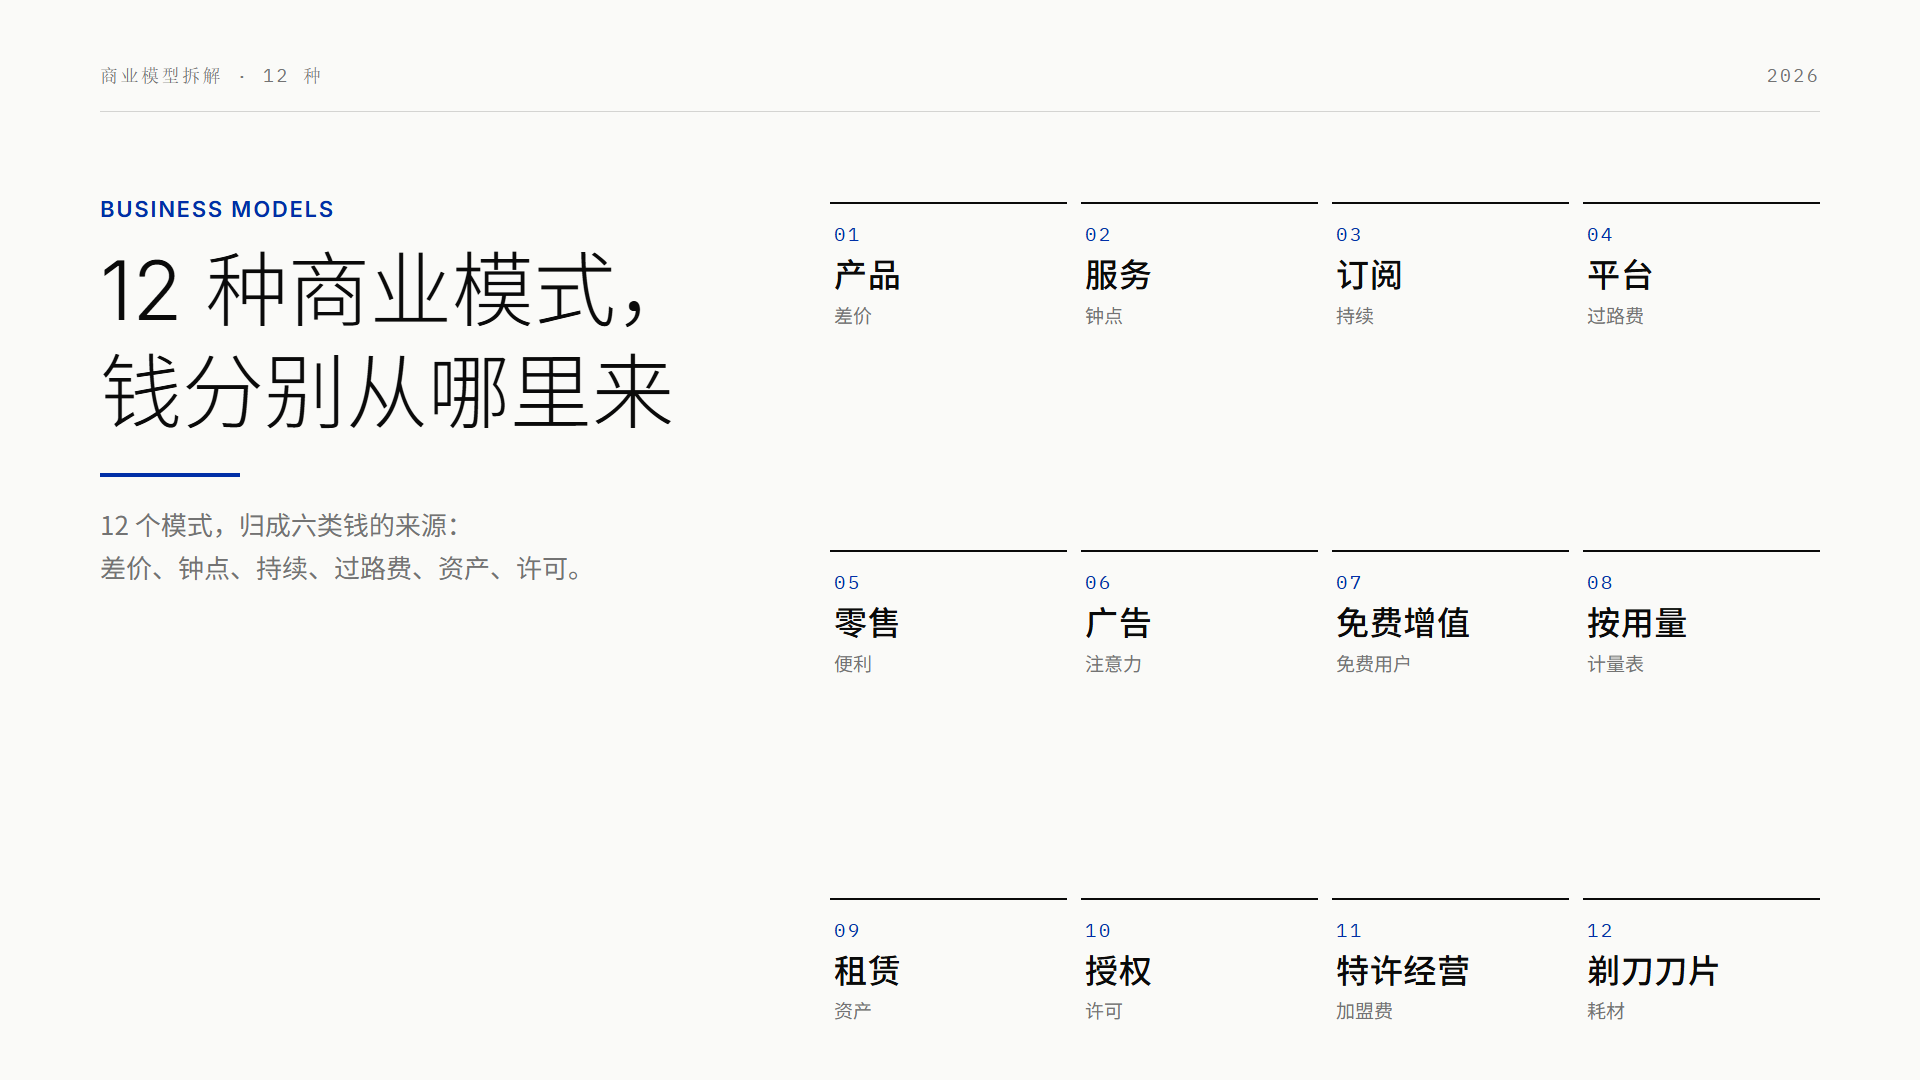Click the '资产' caption under 租赁
This screenshot has width=1920, height=1080.
click(853, 1011)
